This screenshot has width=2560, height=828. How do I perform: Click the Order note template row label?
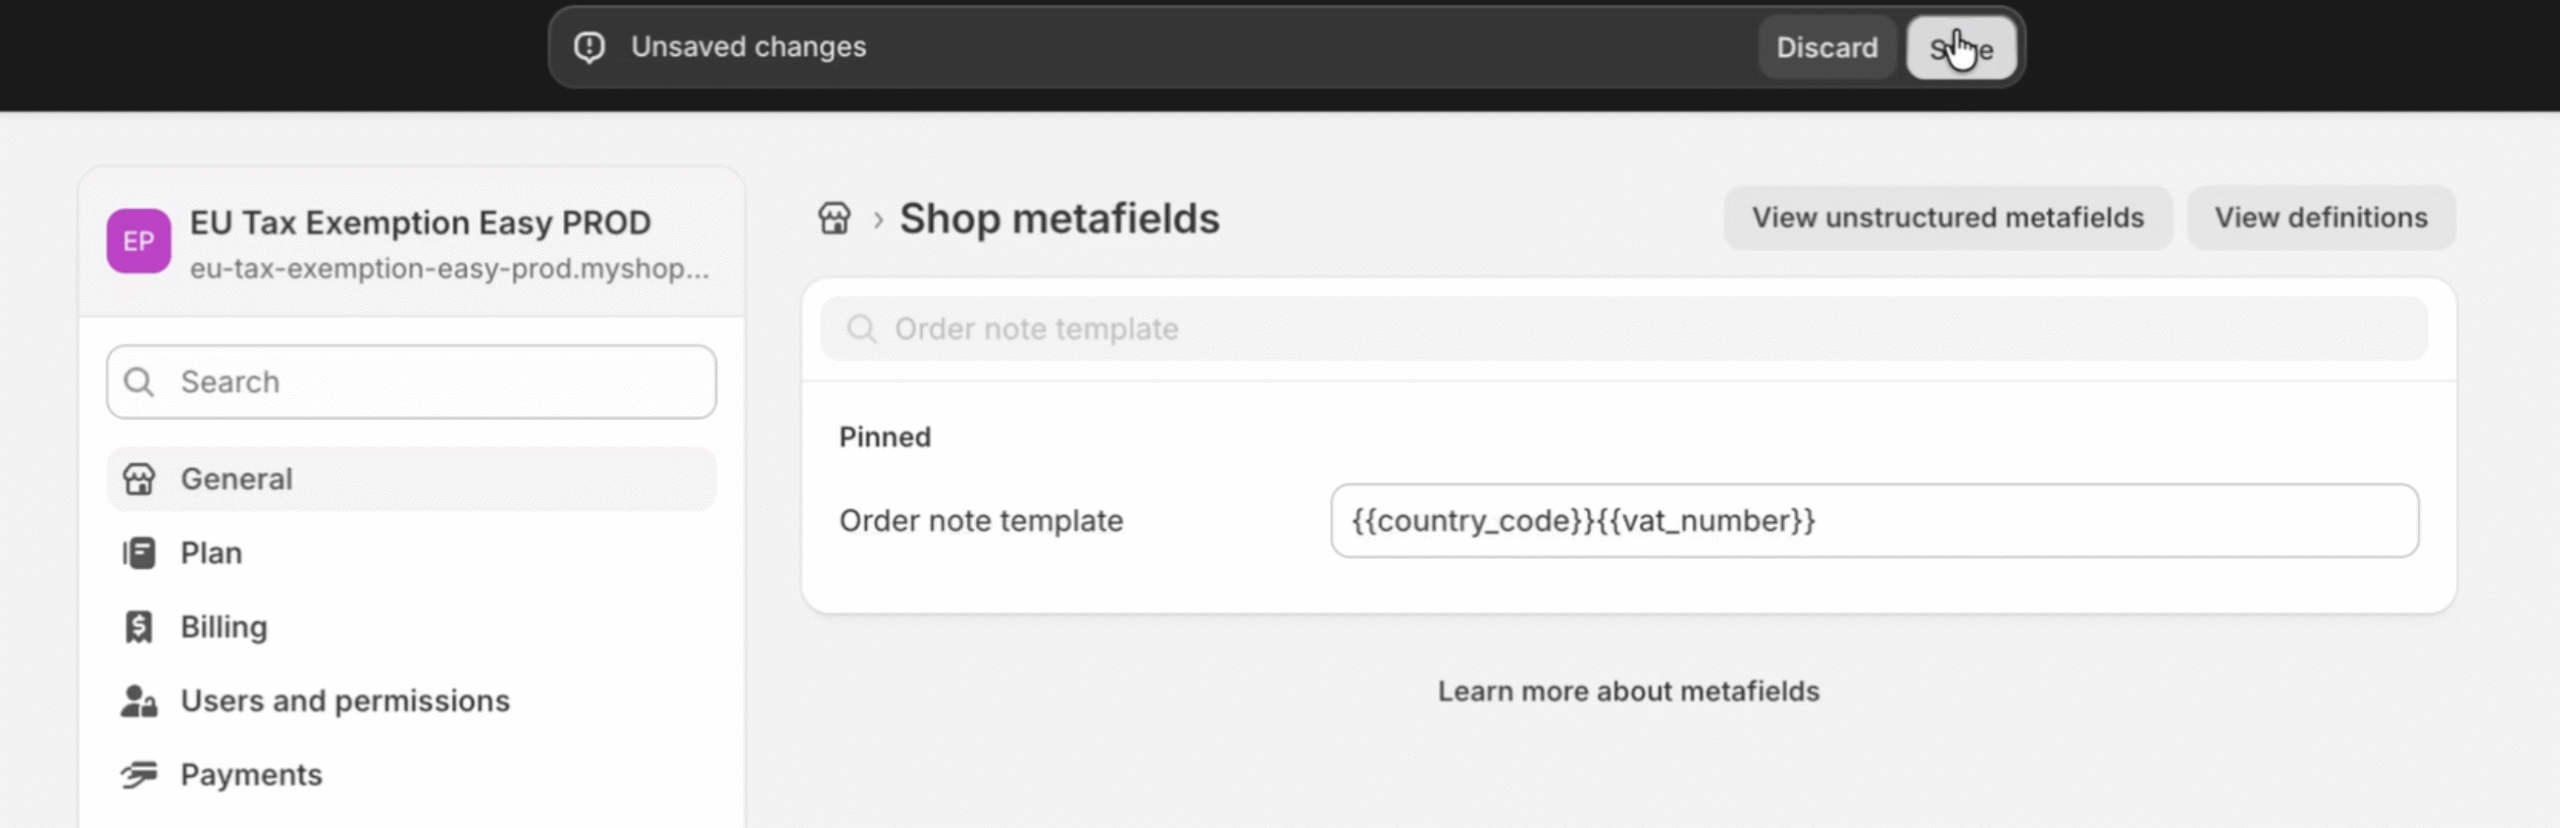(981, 521)
